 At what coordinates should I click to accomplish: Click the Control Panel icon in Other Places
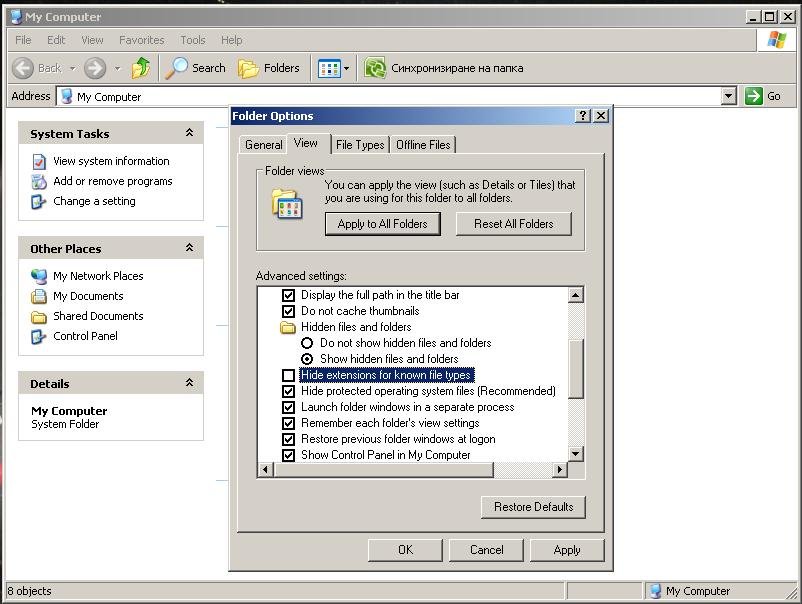[x=39, y=337]
